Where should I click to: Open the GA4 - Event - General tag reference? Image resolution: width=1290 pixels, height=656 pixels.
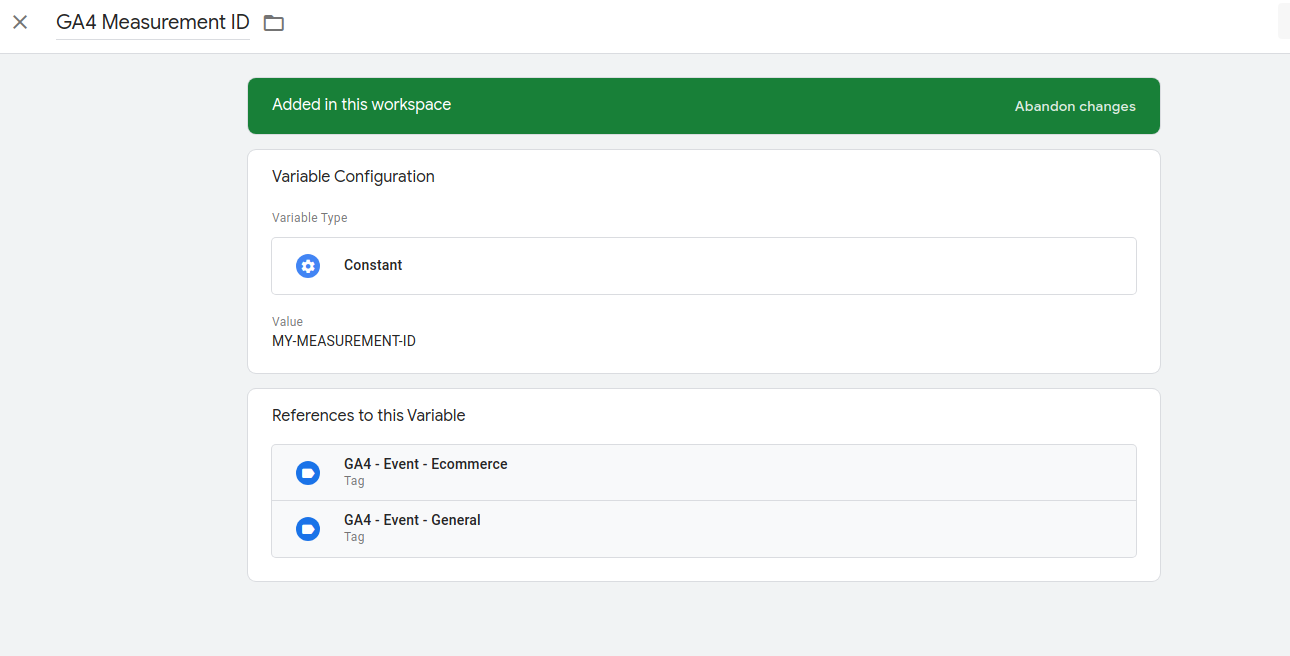(412, 520)
